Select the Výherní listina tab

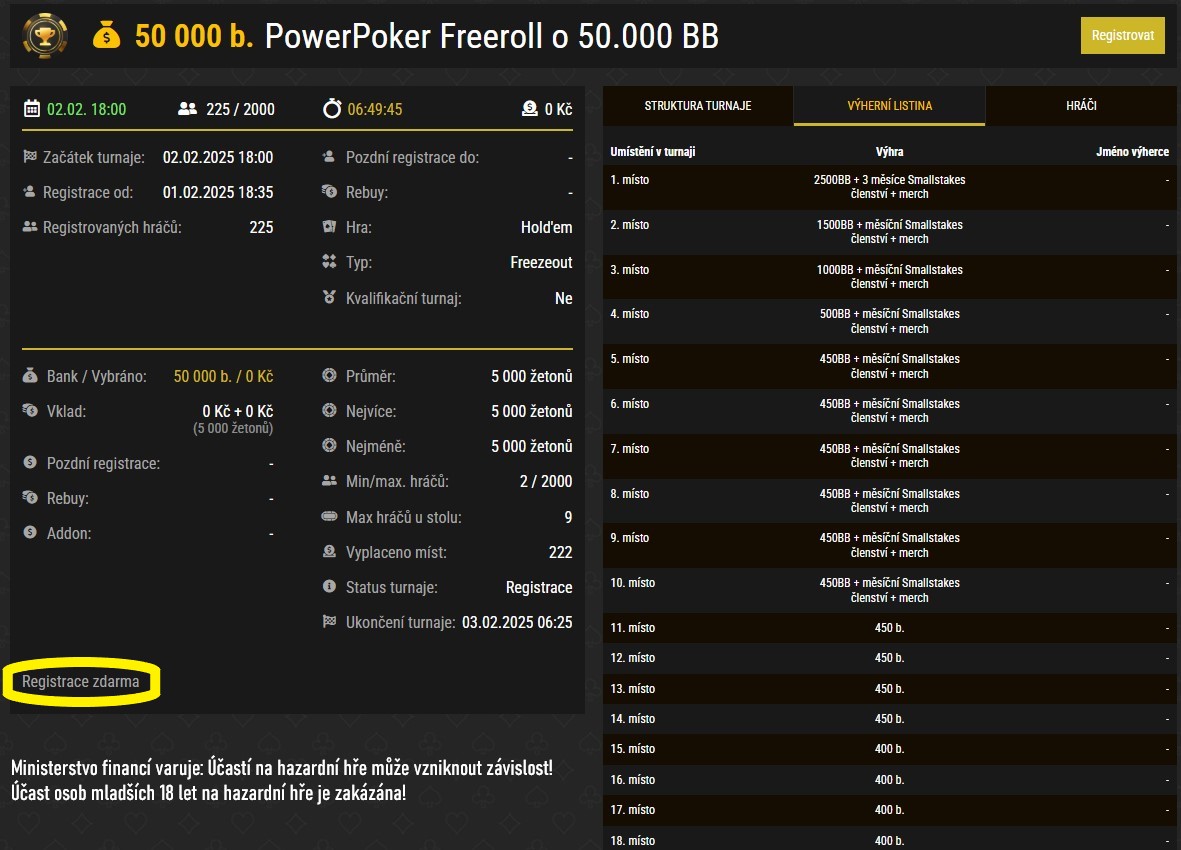[890, 105]
